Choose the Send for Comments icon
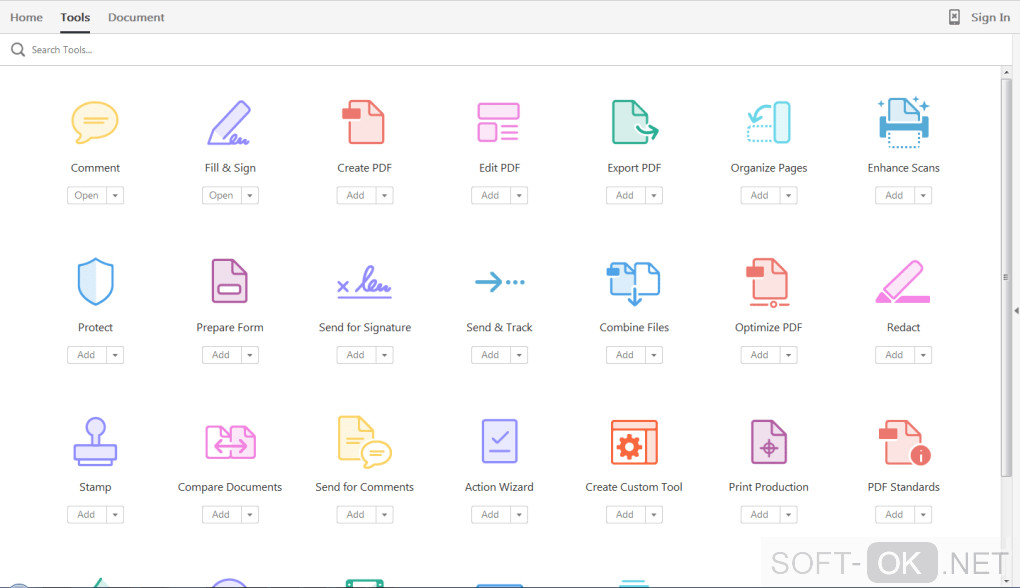This screenshot has width=1020, height=588. (364, 442)
